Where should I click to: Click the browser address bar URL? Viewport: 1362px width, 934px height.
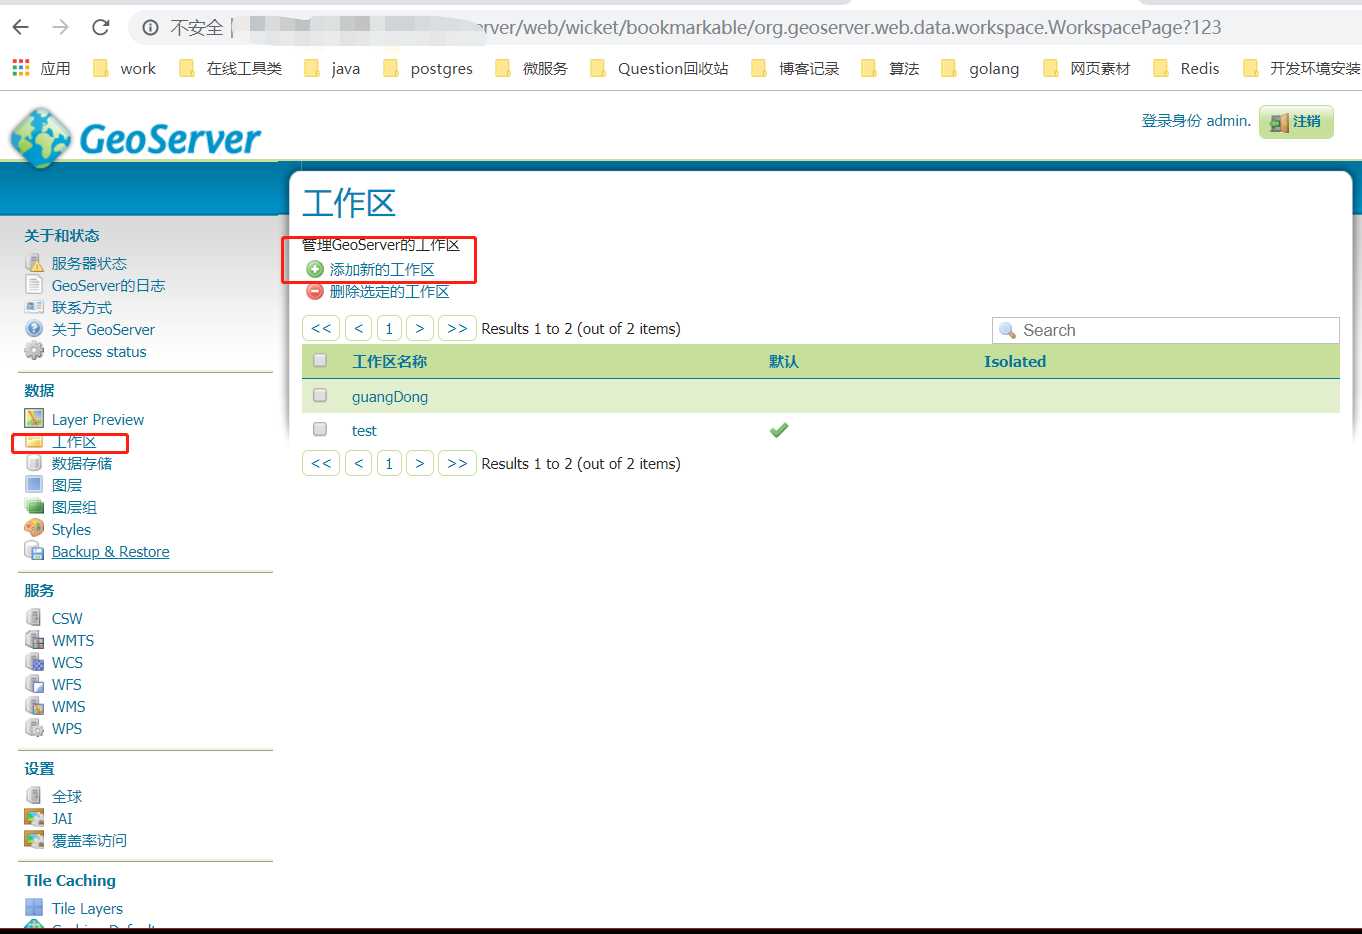[x=850, y=27]
